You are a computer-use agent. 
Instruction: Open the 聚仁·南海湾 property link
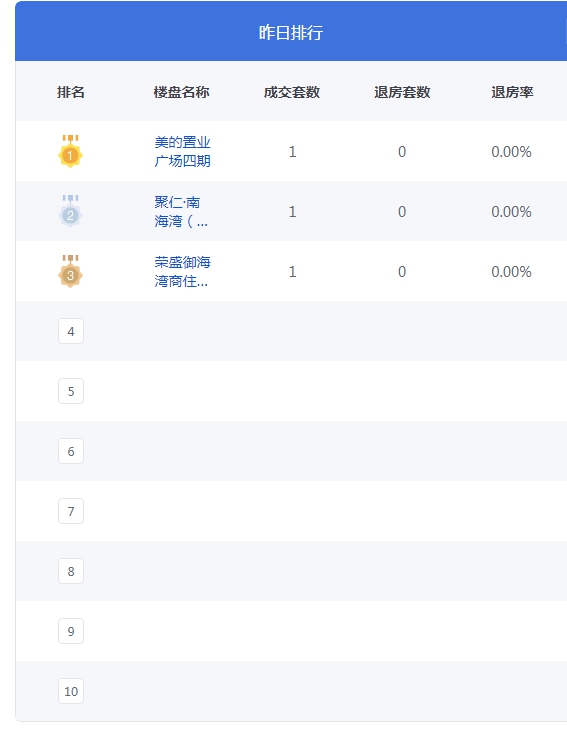pos(181,211)
